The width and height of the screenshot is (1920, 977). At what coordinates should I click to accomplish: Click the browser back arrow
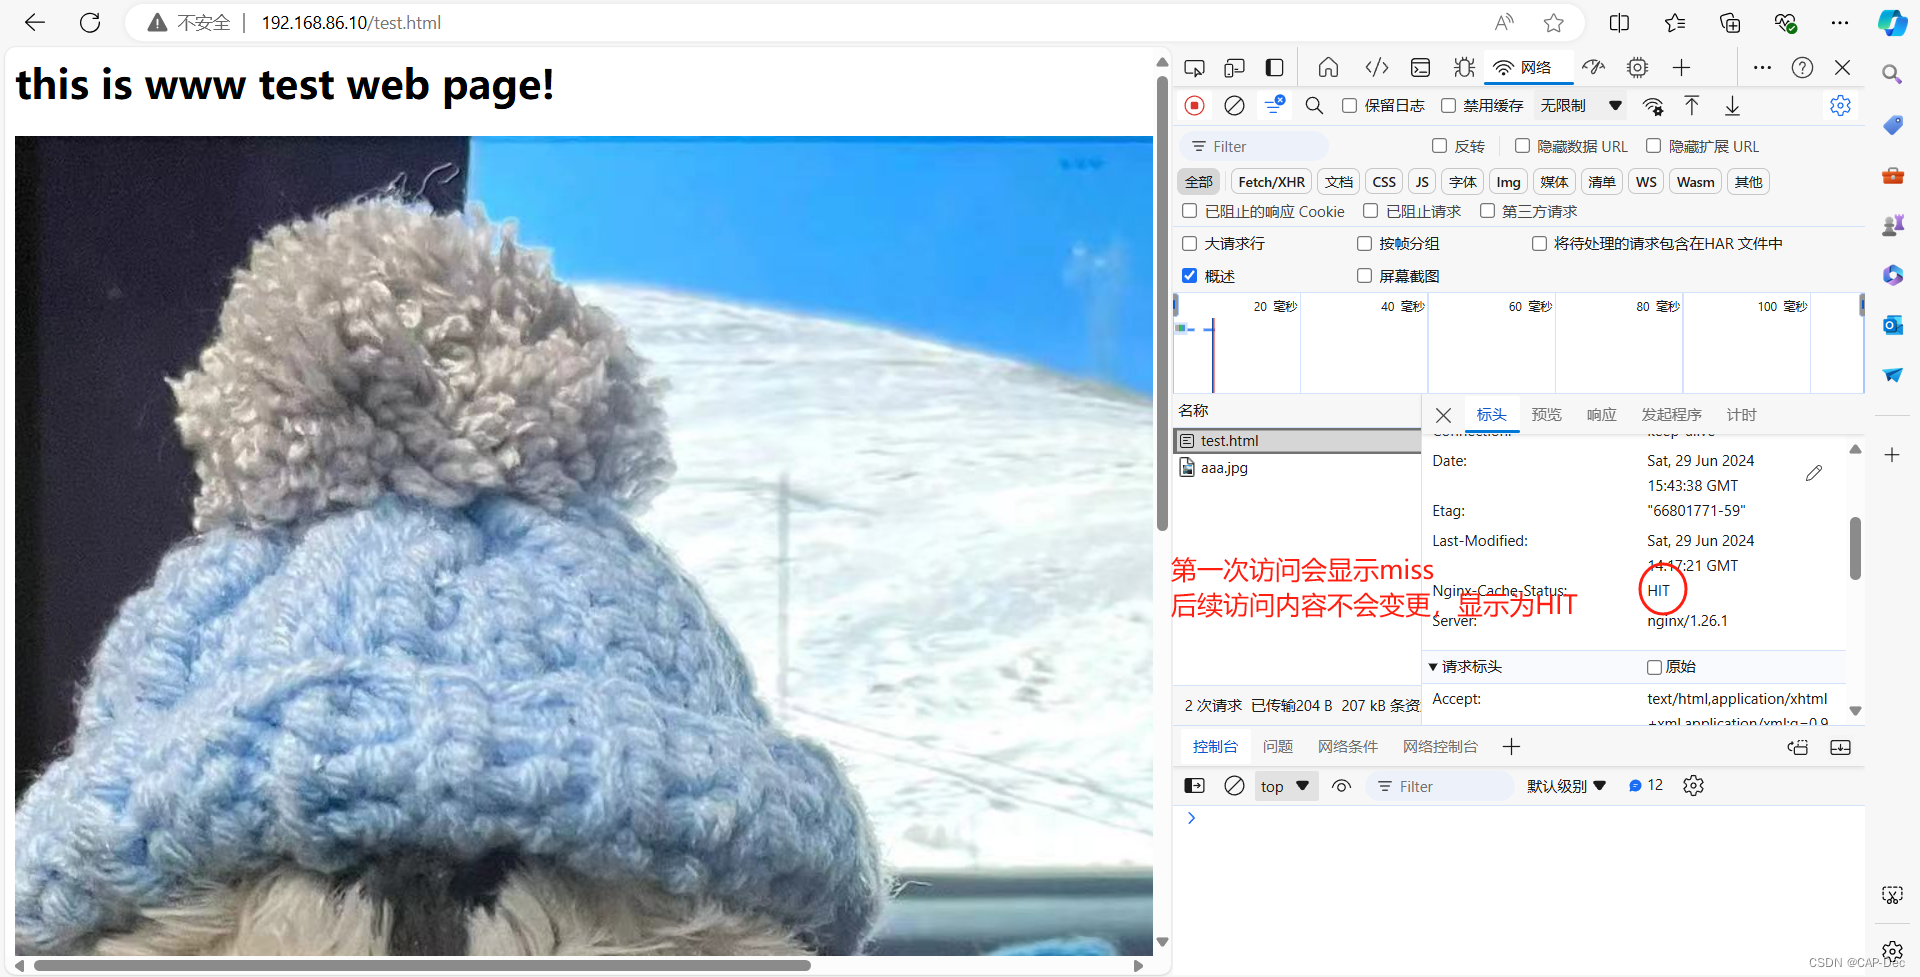(35, 22)
